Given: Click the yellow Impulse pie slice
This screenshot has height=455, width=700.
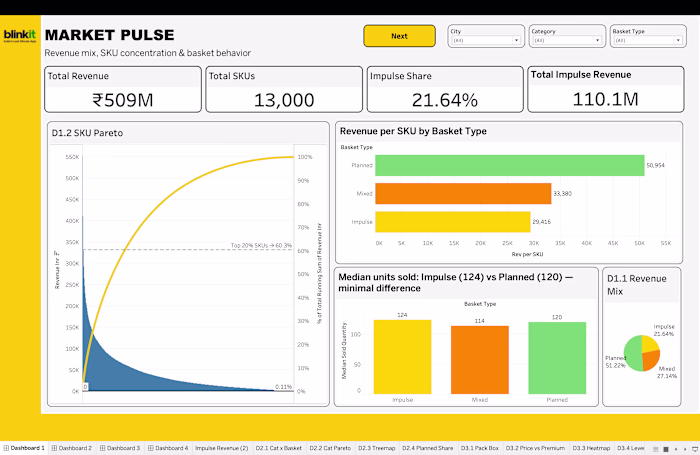Looking at the screenshot, I should 650,344.
